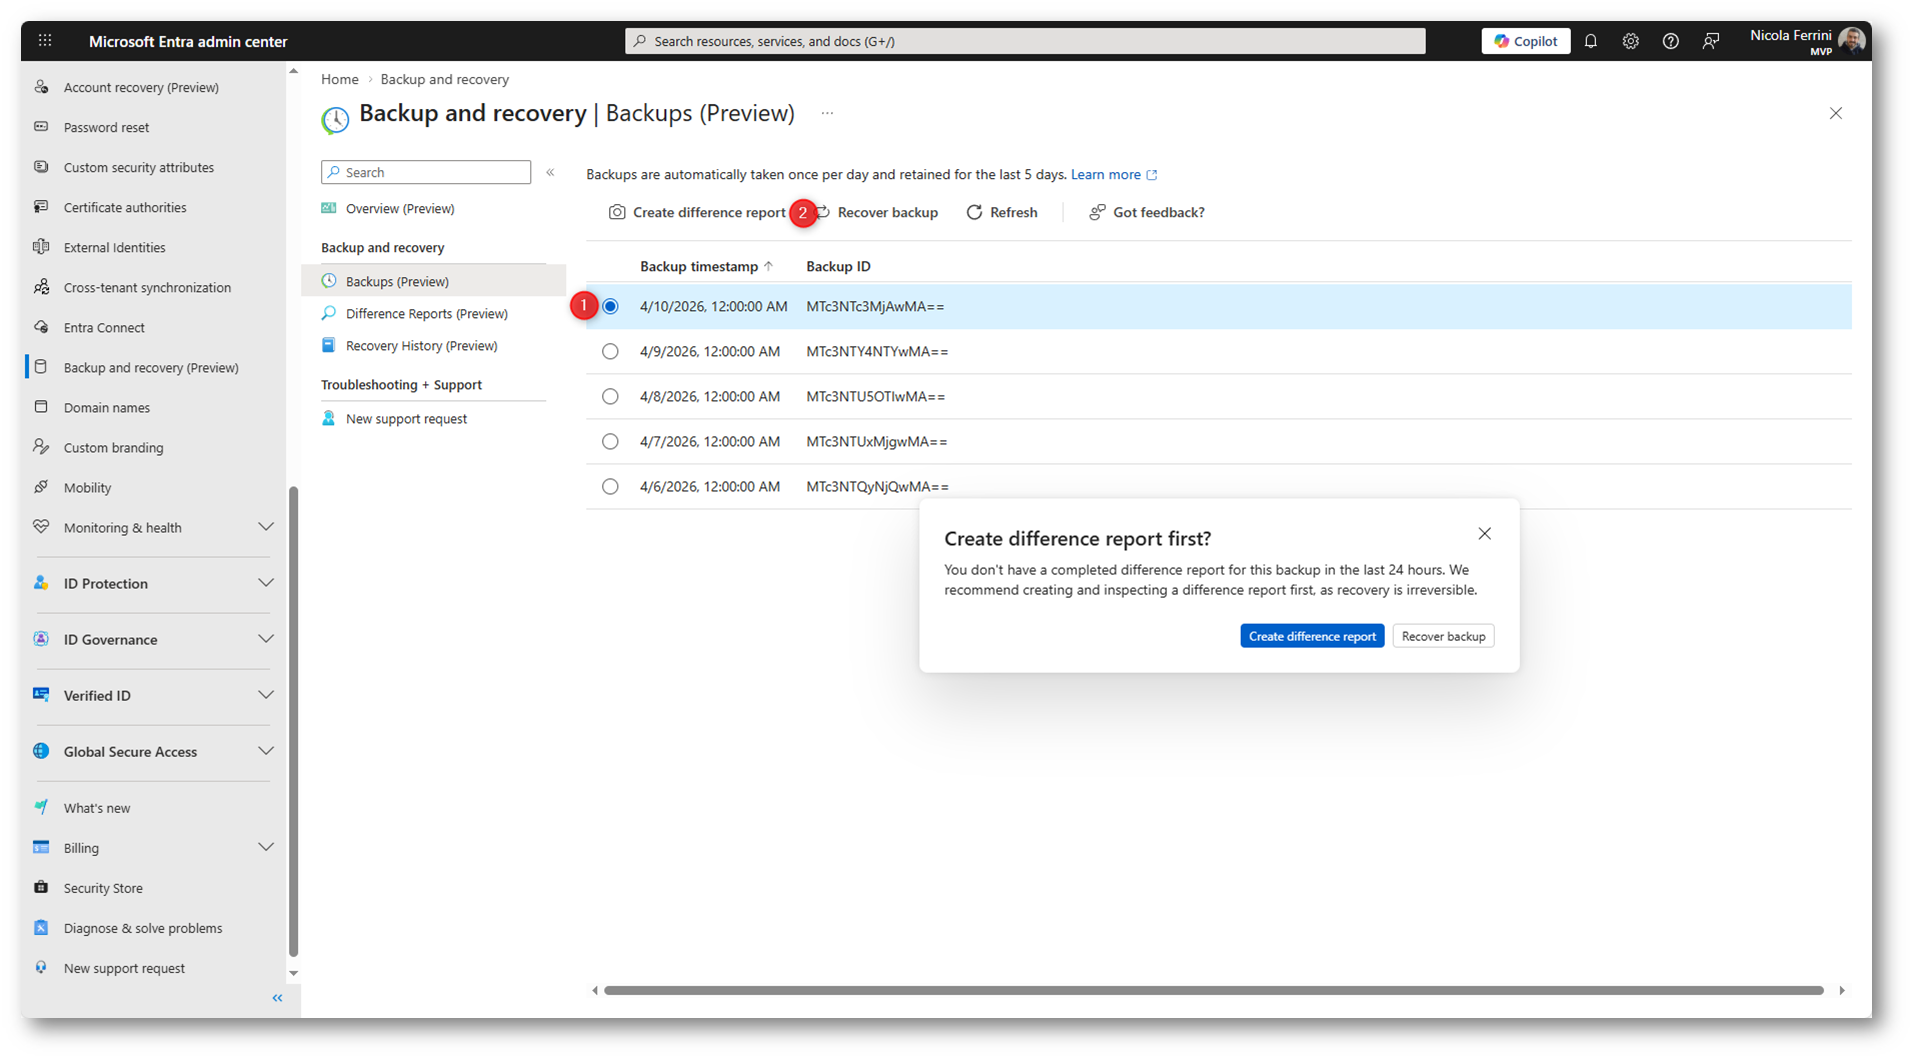
Task: Click Create difference report in the toolbar
Action: 697,212
